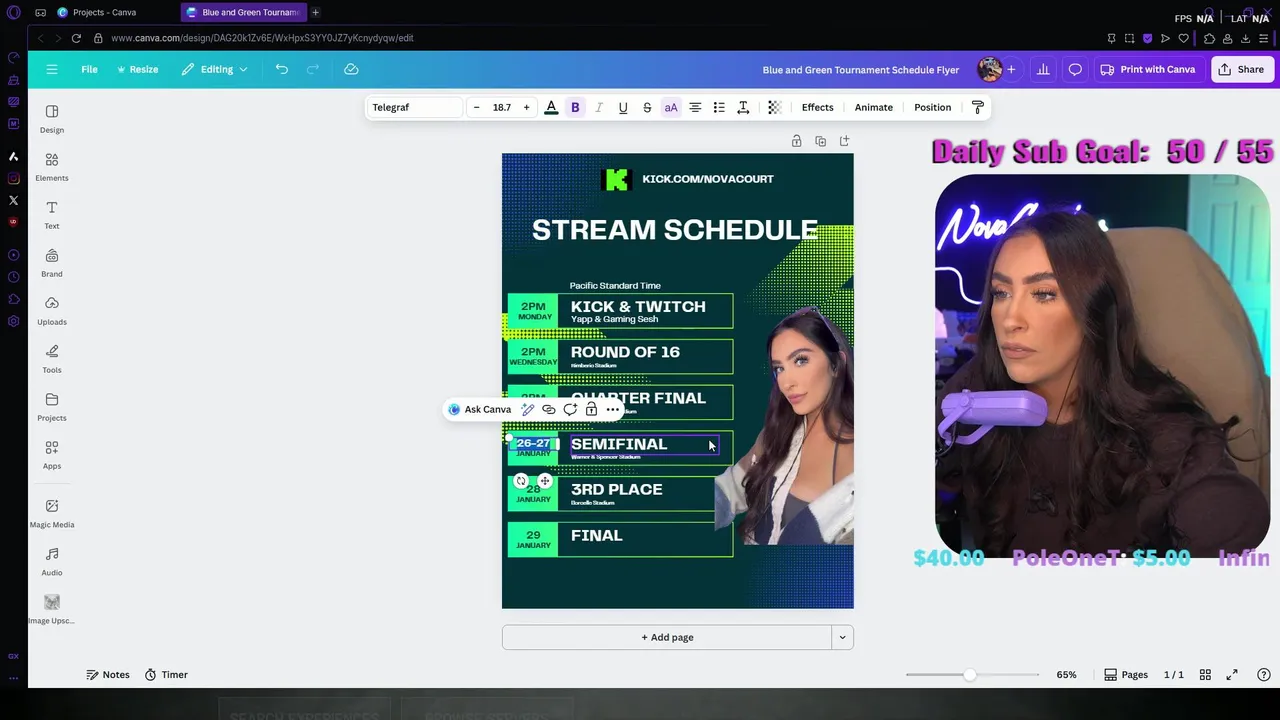Open Magic Write pencil icon
1280x720 pixels.
pos(527,409)
